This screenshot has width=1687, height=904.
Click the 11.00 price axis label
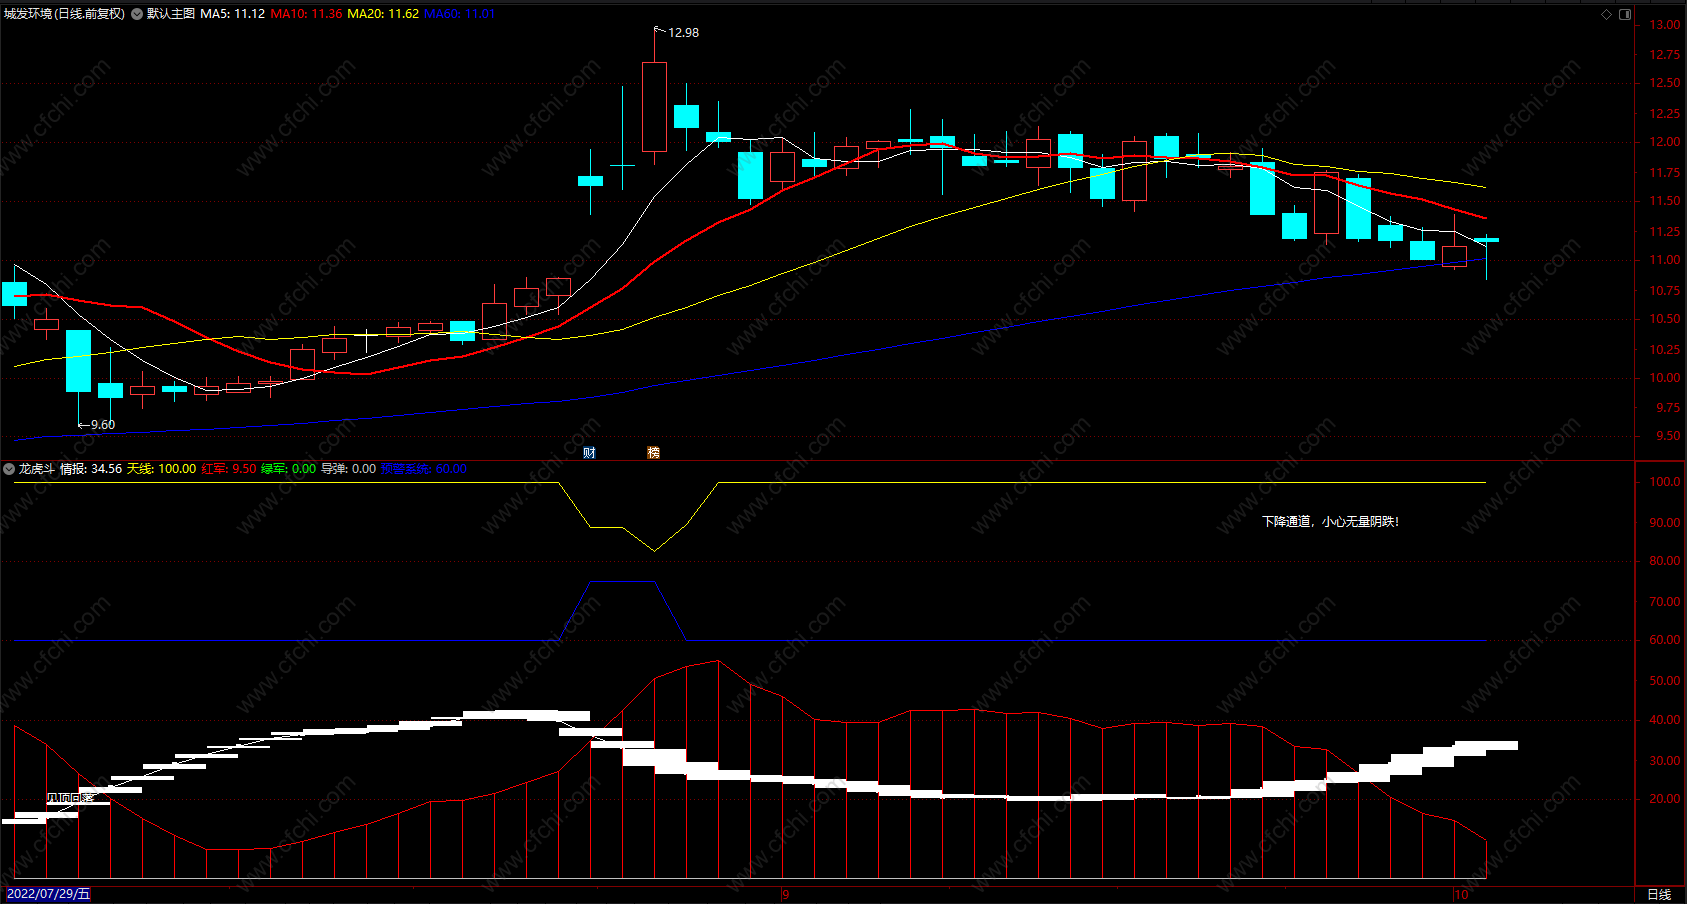pyautogui.click(x=1665, y=260)
